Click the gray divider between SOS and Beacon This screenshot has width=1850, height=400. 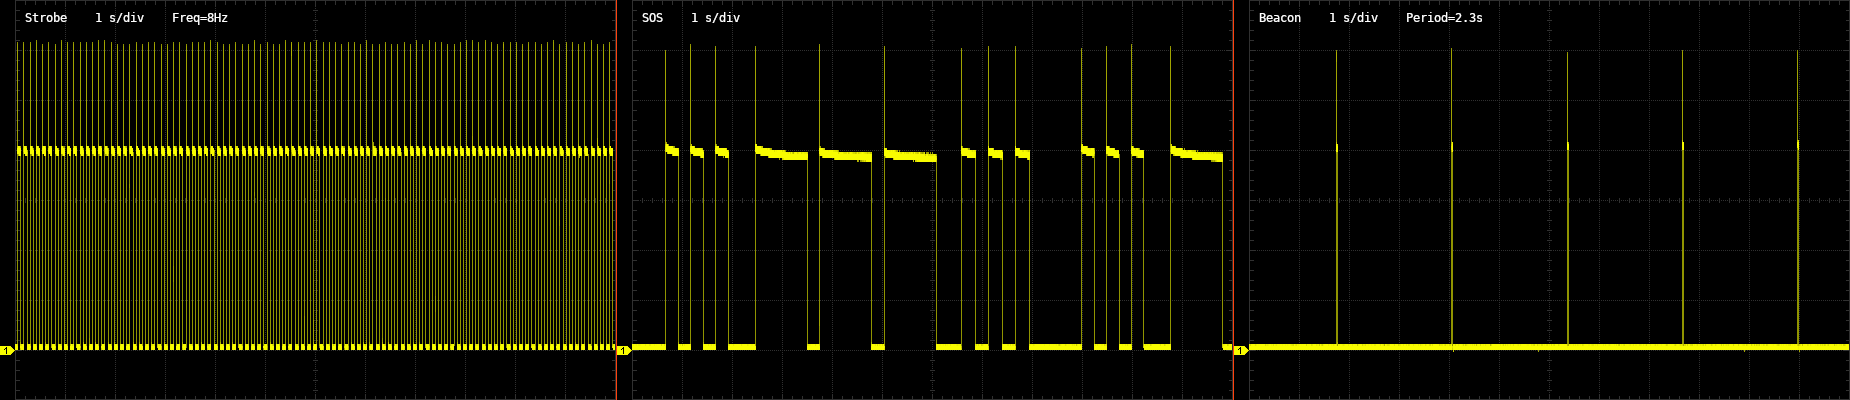(x=1233, y=200)
